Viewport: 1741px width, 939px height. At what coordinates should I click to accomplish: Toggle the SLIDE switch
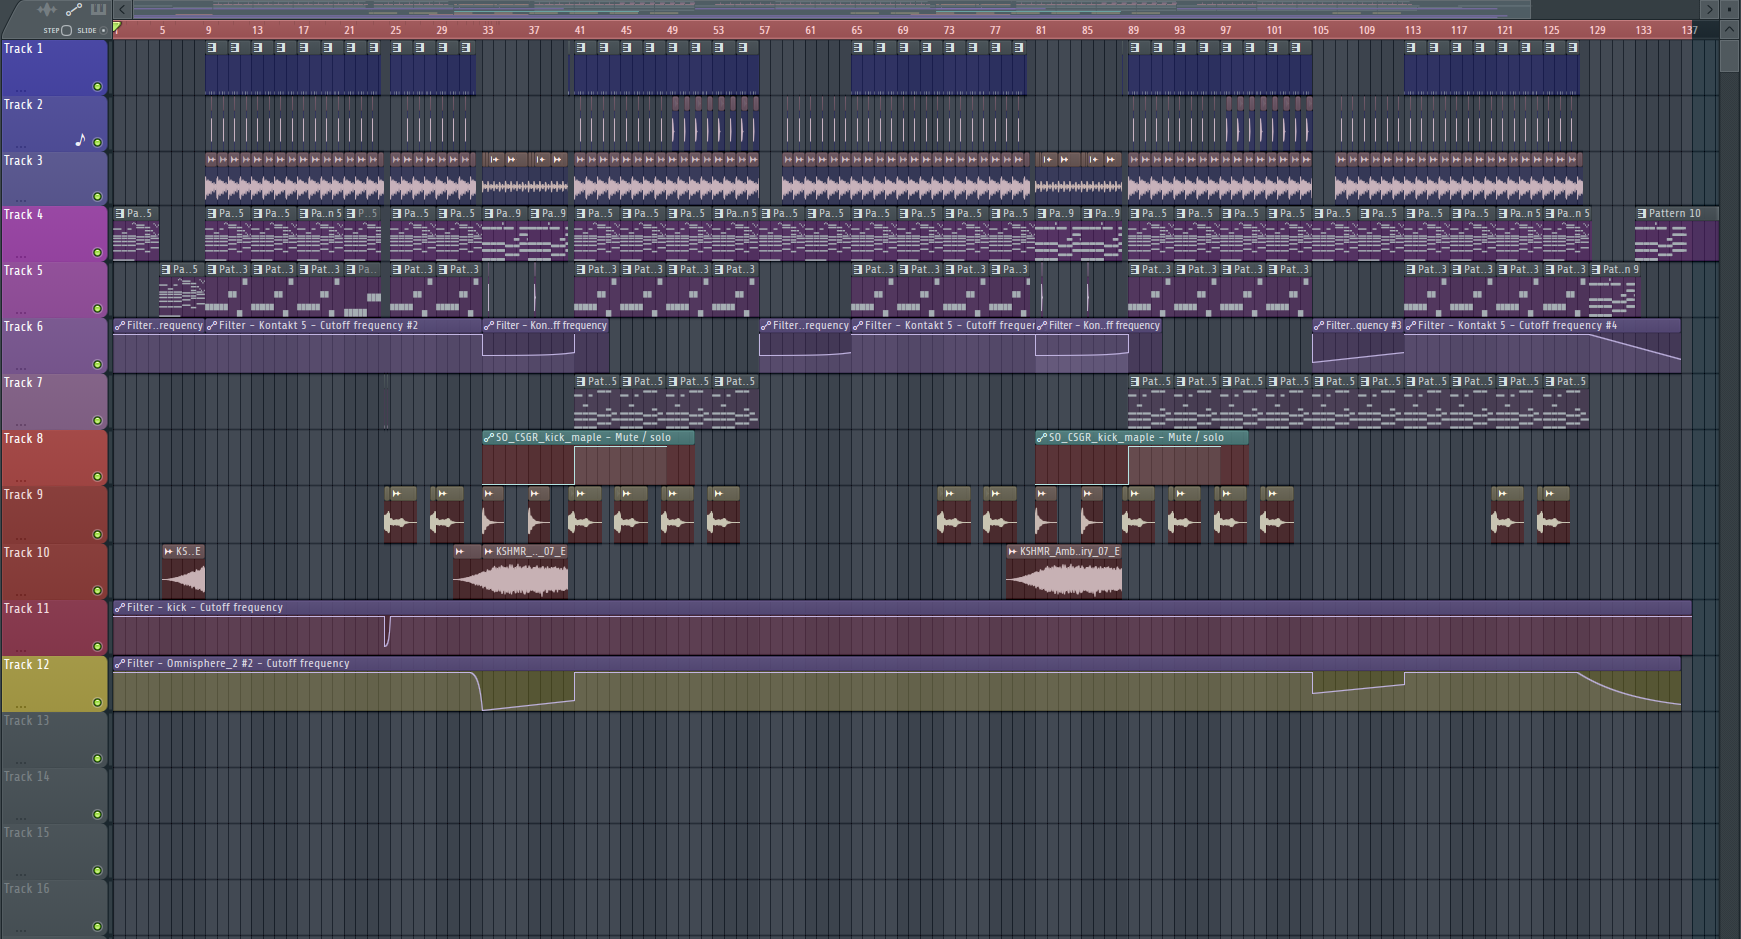(103, 30)
